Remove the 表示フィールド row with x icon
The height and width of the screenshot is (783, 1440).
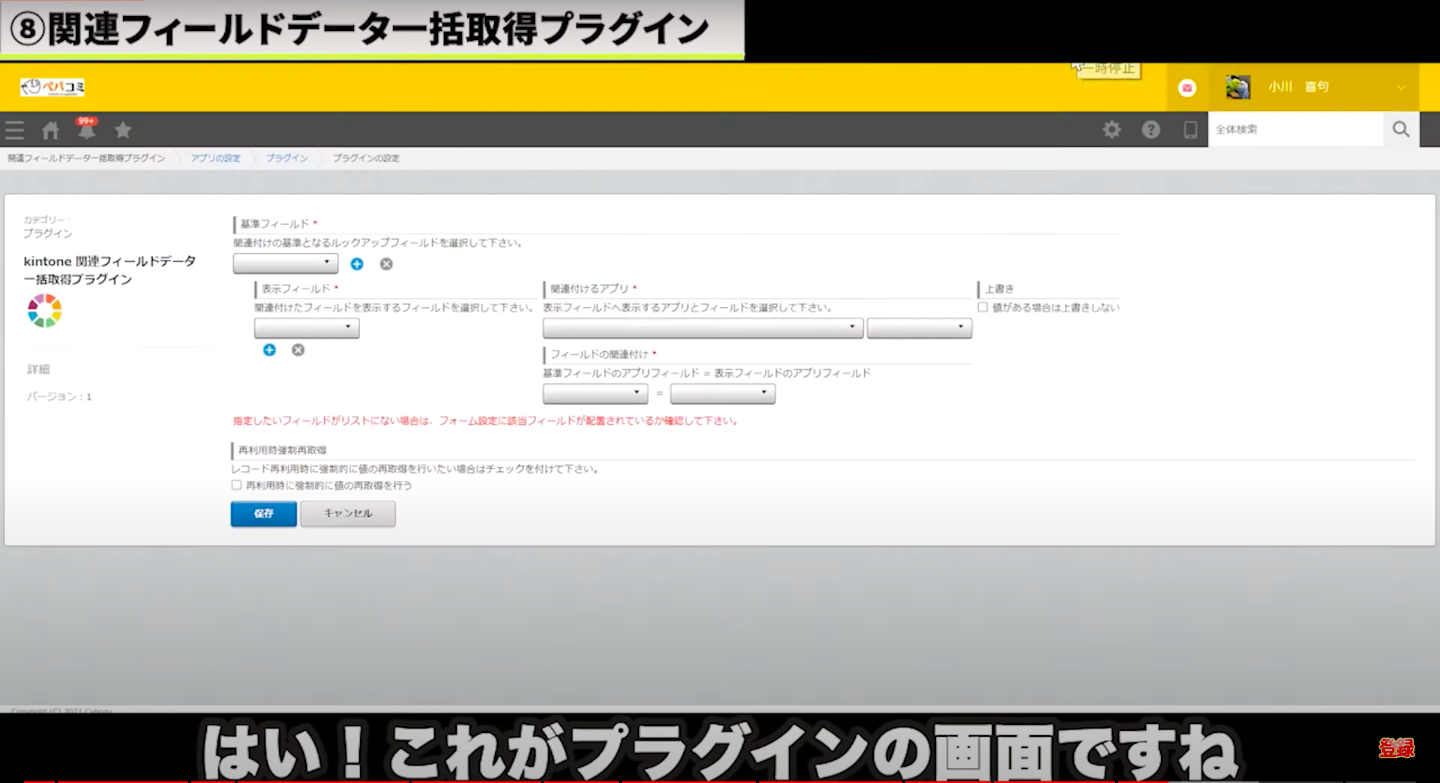tap(298, 350)
